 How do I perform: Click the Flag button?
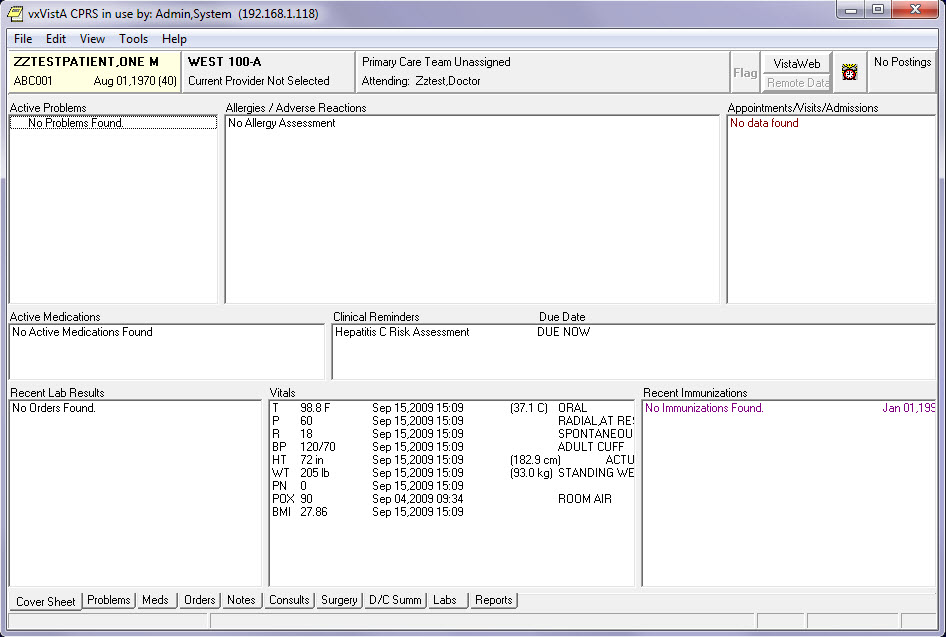click(745, 72)
